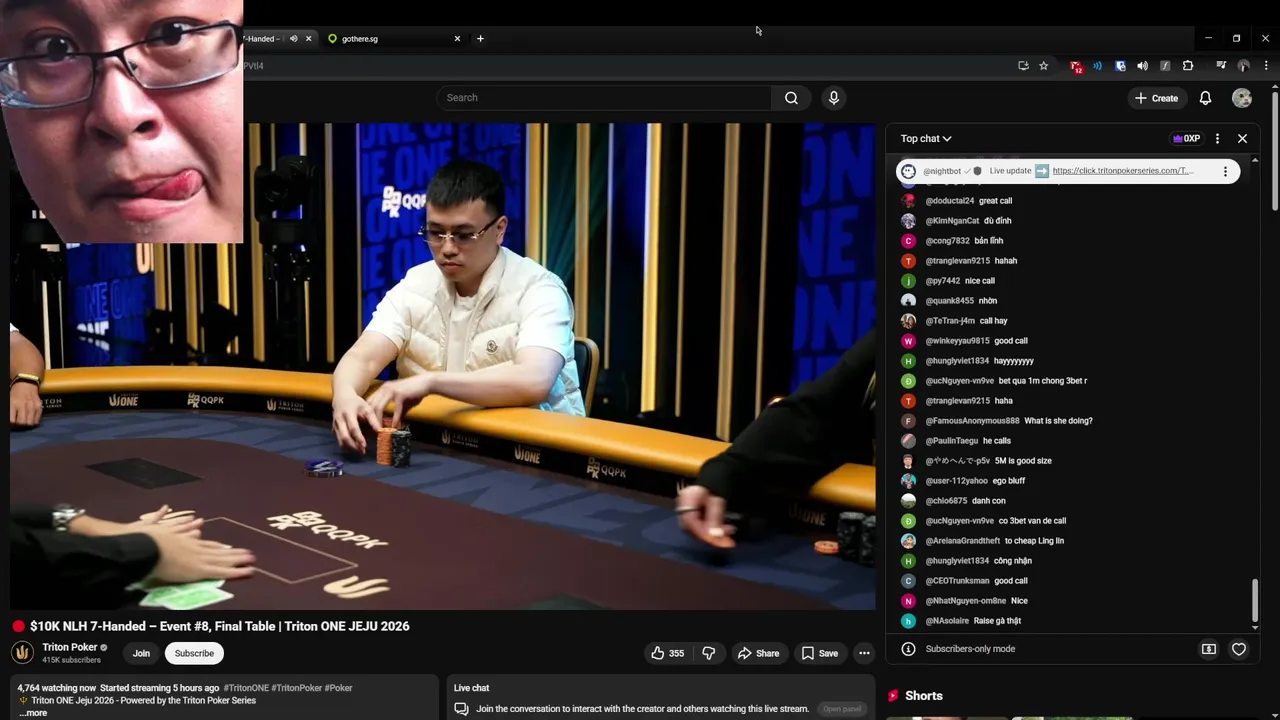Open the browser Extensions puzzle menu

coord(1188,66)
